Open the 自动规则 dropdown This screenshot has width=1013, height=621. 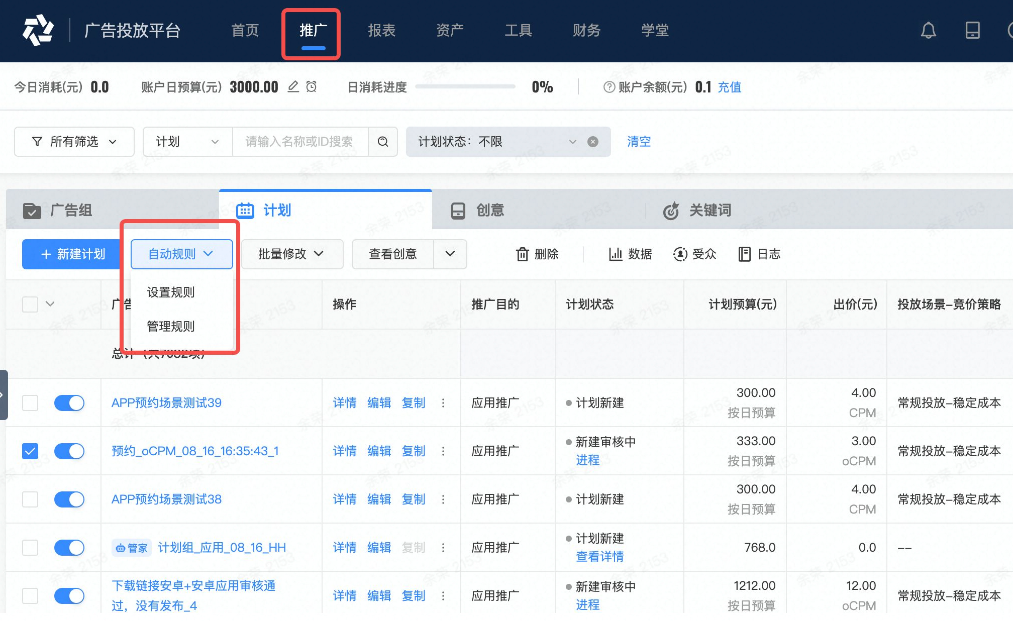pyautogui.click(x=180, y=254)
